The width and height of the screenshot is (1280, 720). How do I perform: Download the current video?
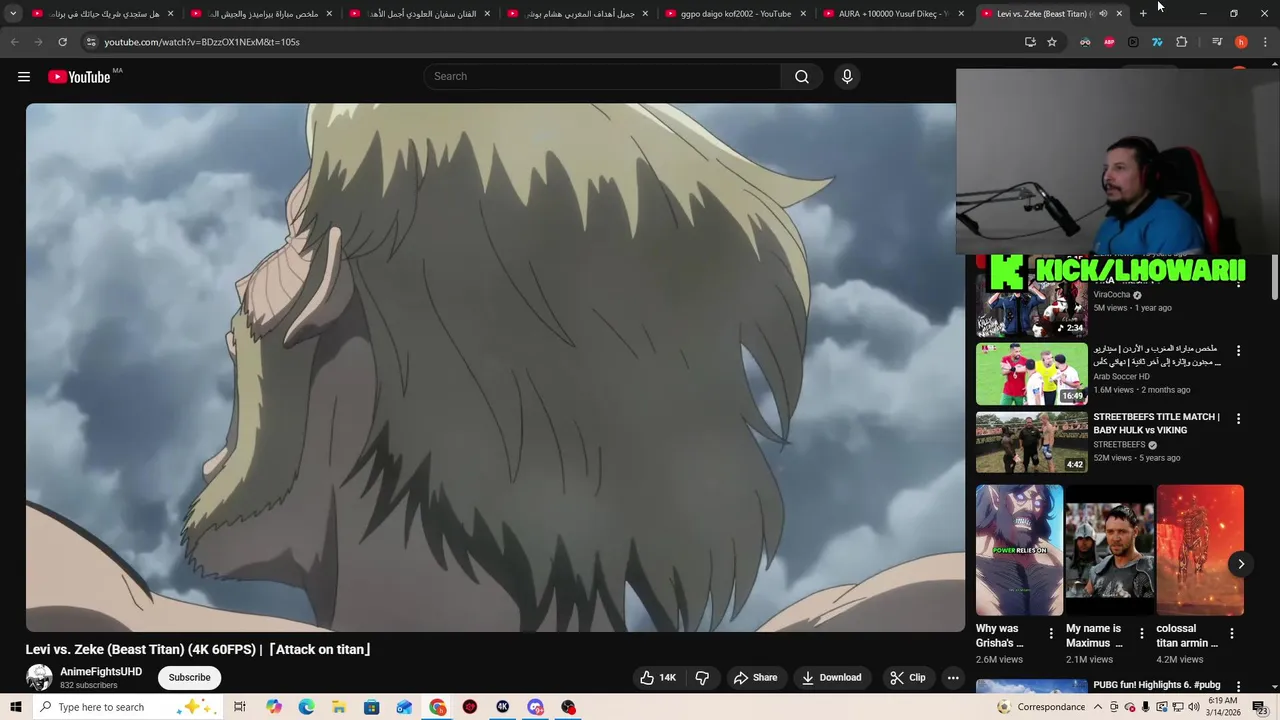831,678
